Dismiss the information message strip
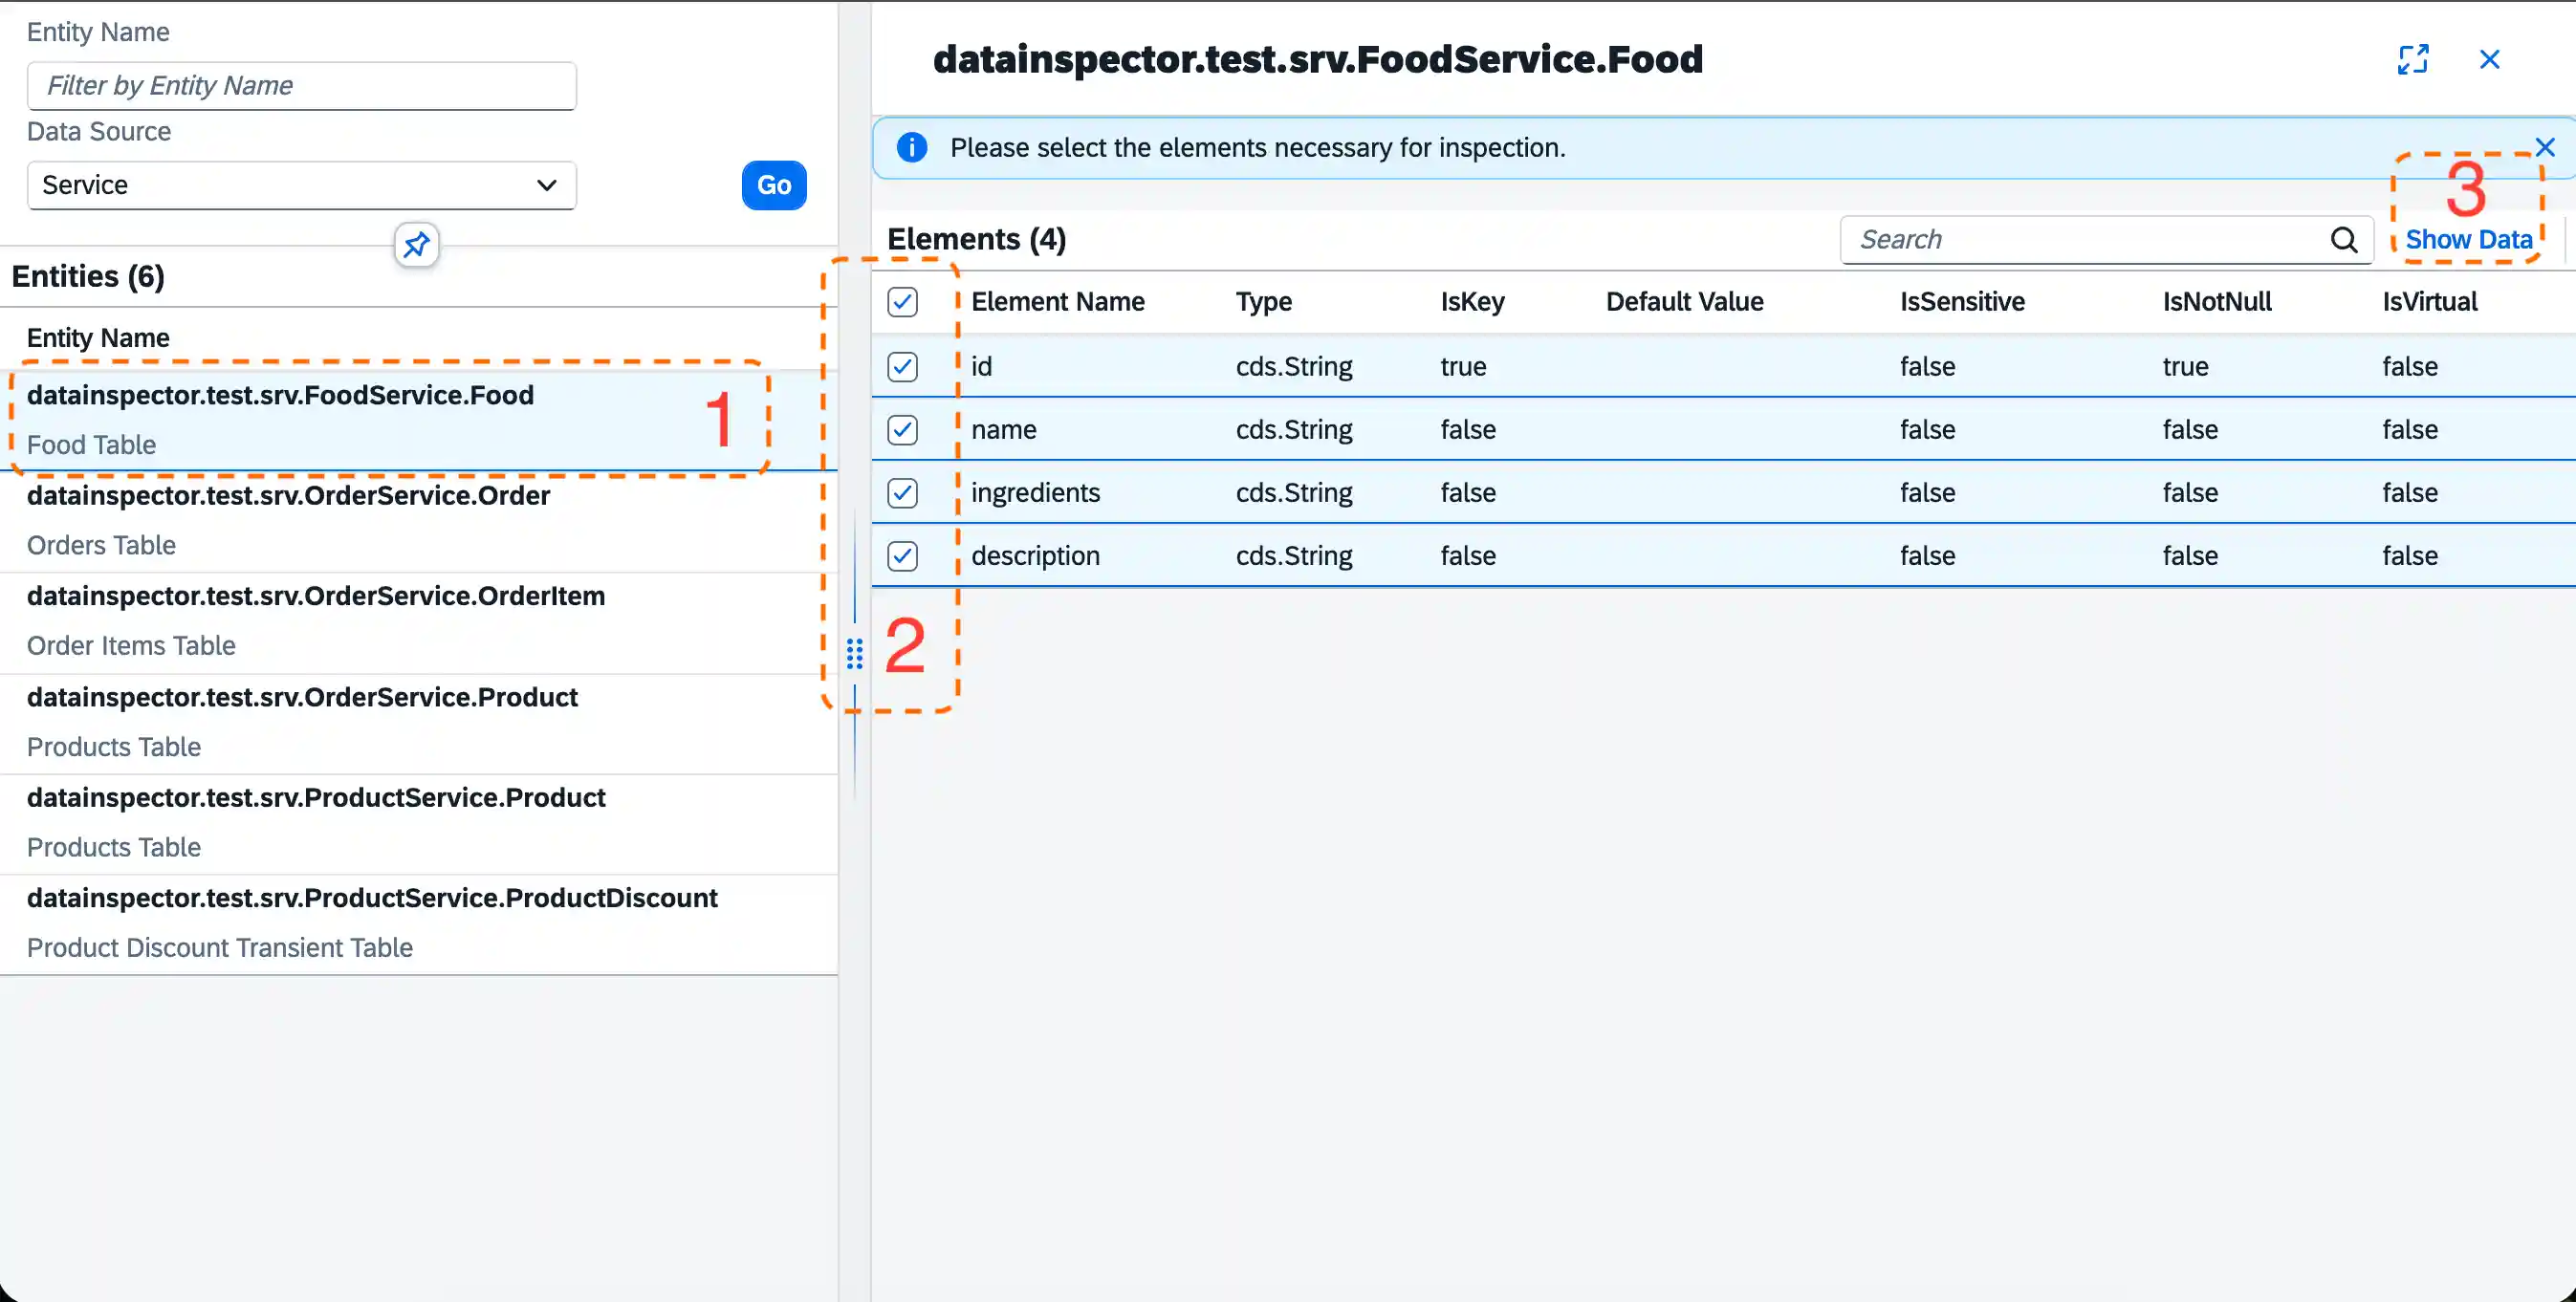Screen dimensions: 2576x1302 pyautogui.click(x=2545, y=148)
